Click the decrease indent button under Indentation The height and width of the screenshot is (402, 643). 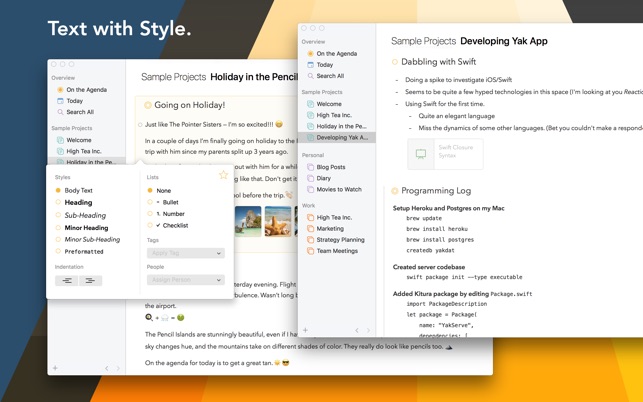tap(67, 281)
